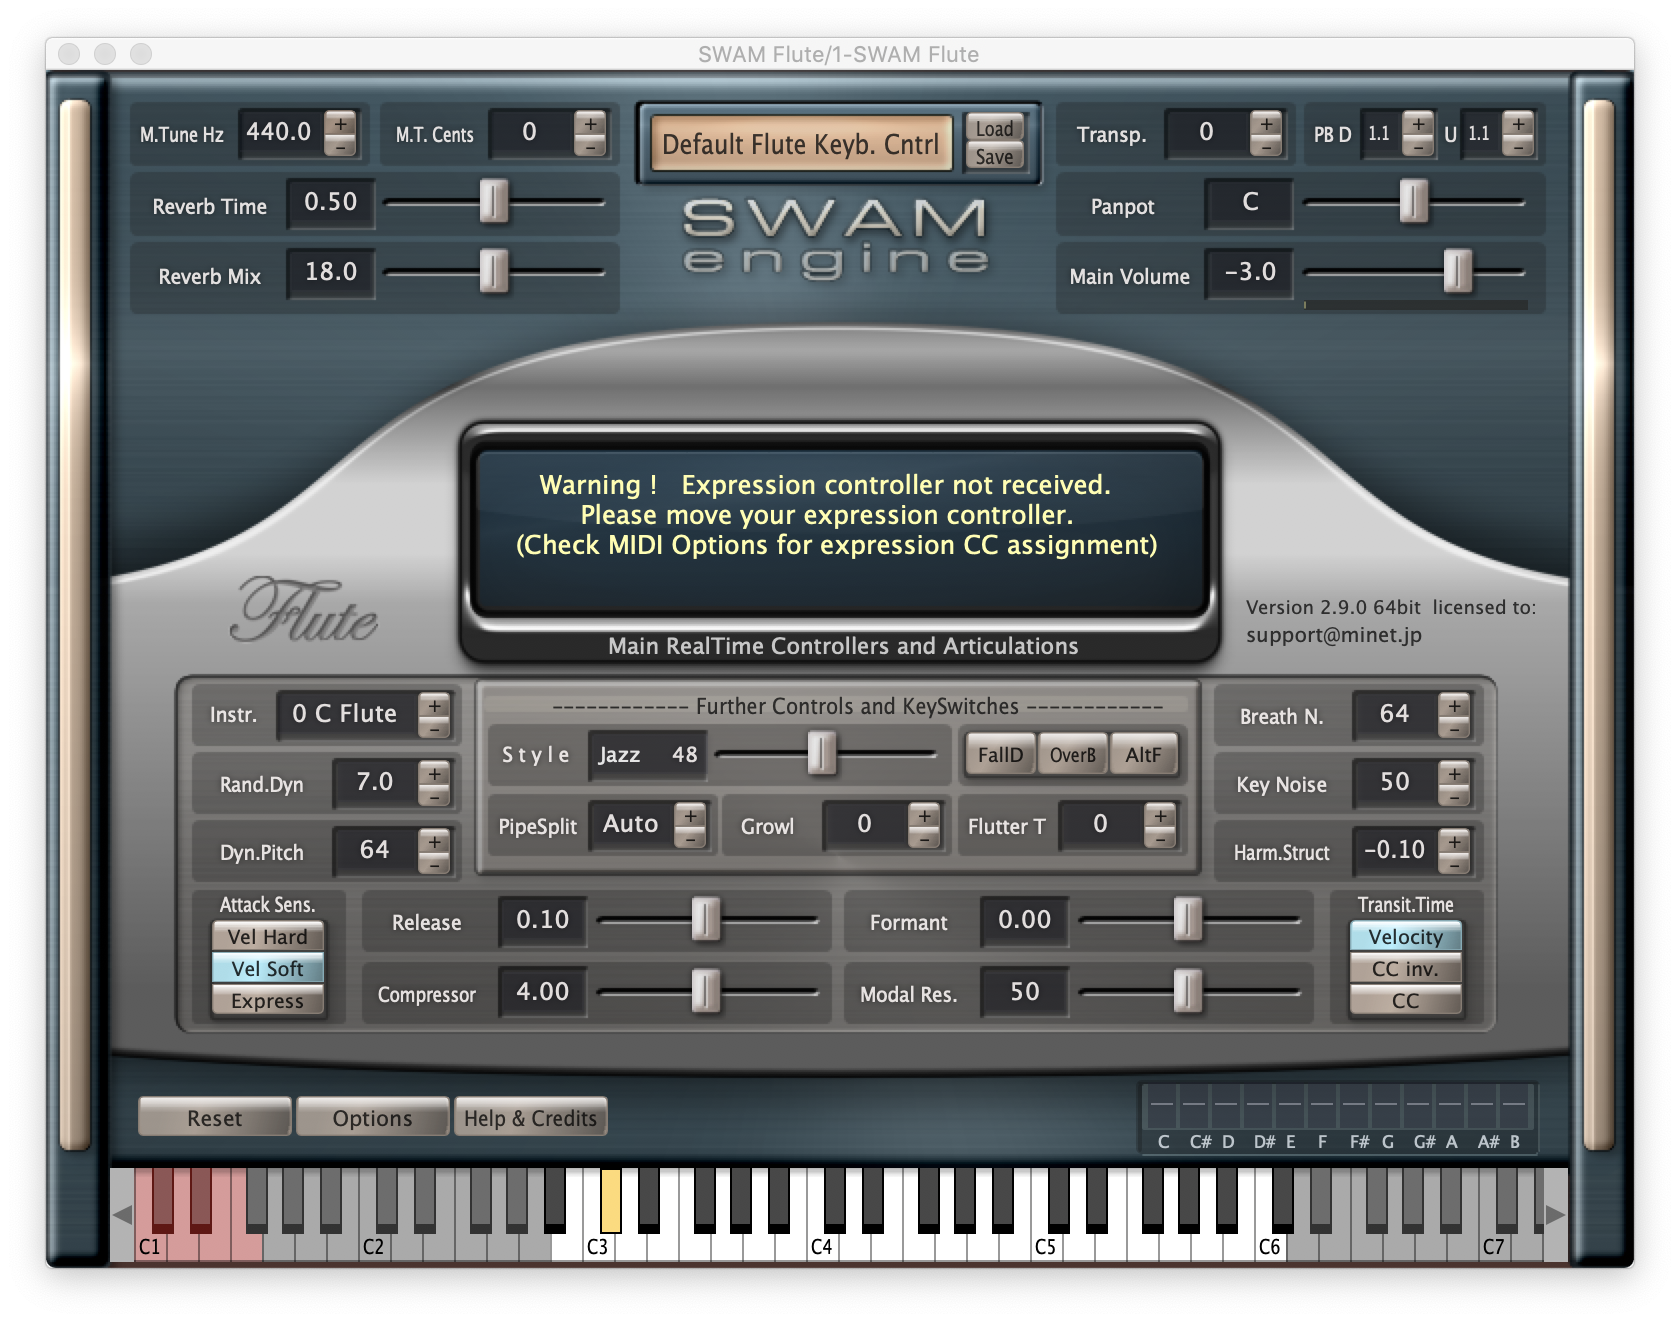This screenshot has height=1322, width=1680.
Task: Click the Reset button
Action: 215,1117
